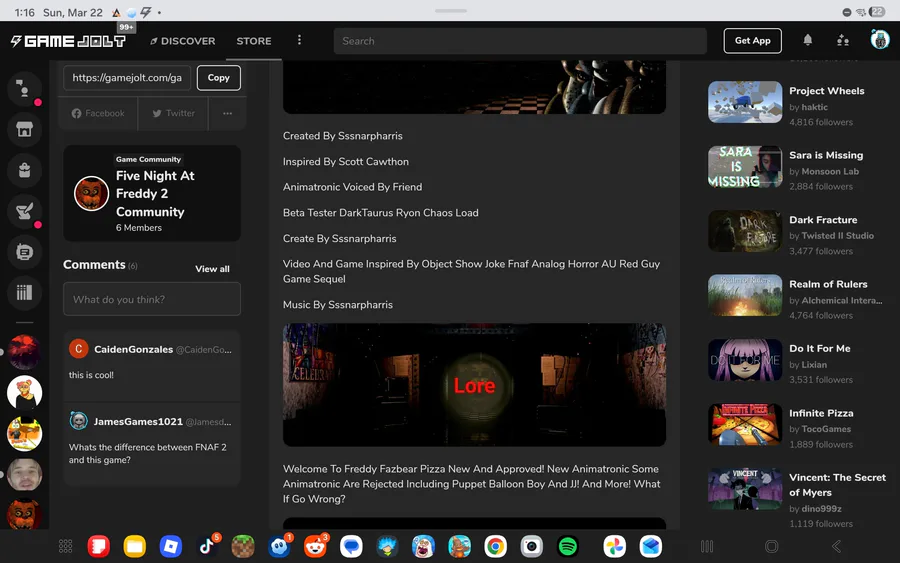Click Vincent game thumbnail
The height and width of the screenshot is (563, 900).
click(745, 489)
